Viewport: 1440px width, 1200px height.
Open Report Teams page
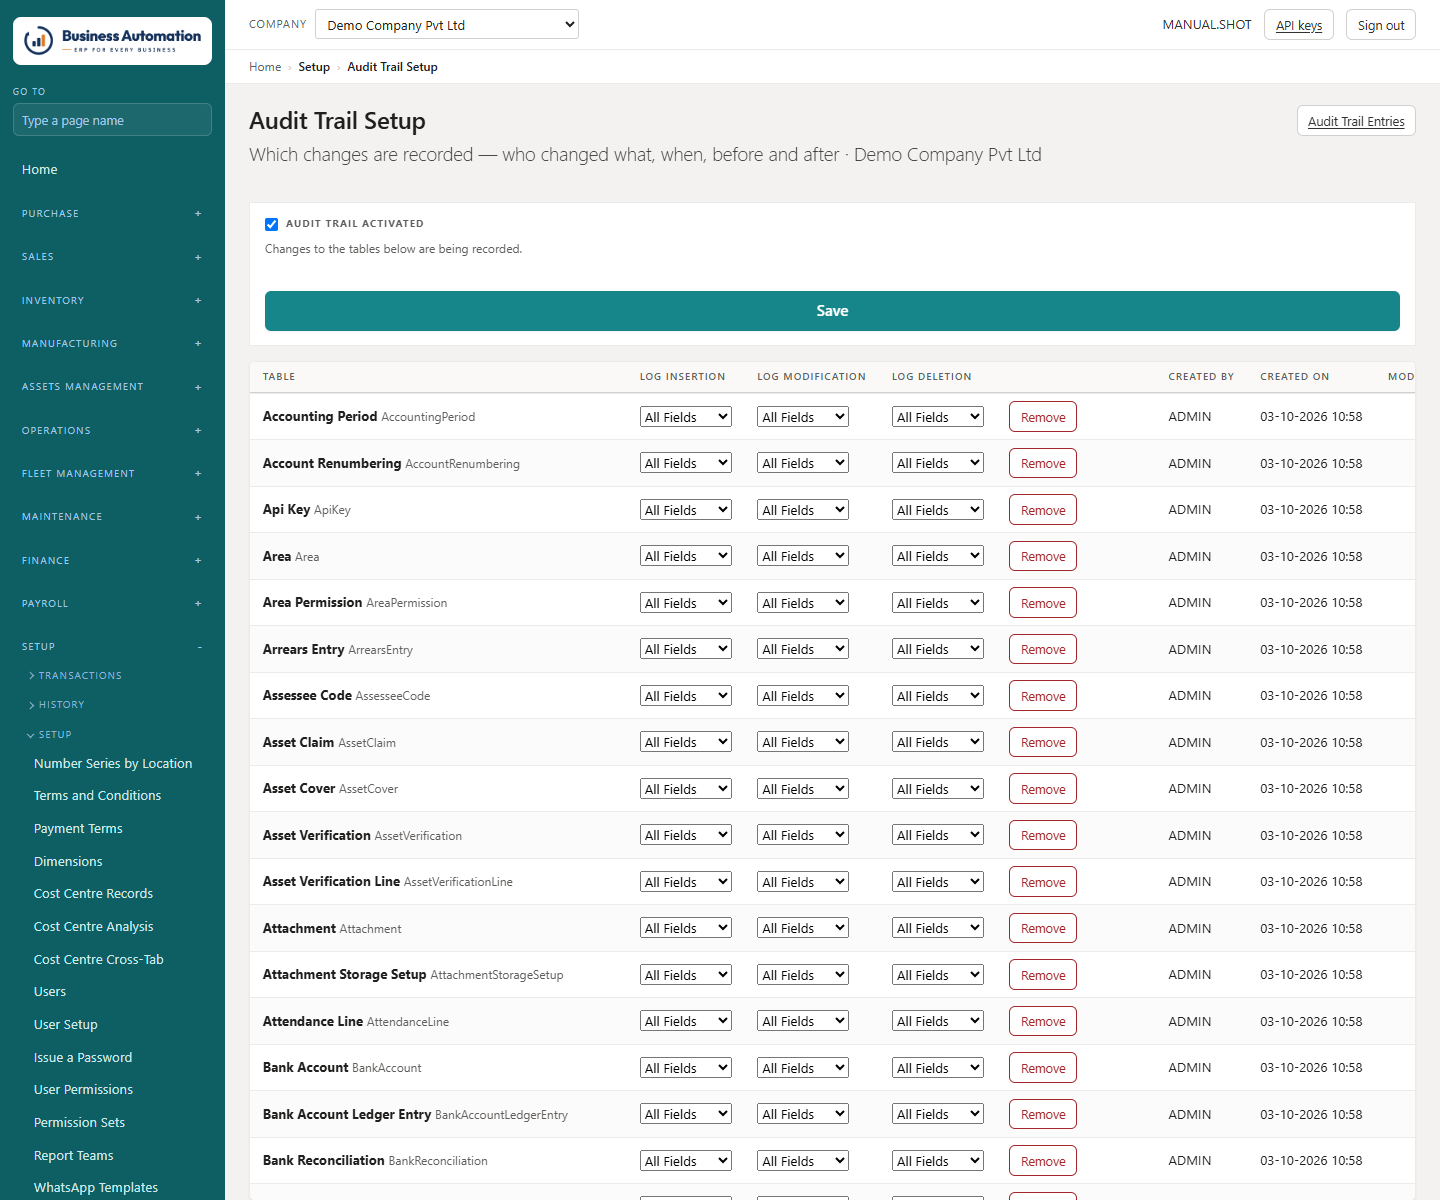coord(74,1156)
